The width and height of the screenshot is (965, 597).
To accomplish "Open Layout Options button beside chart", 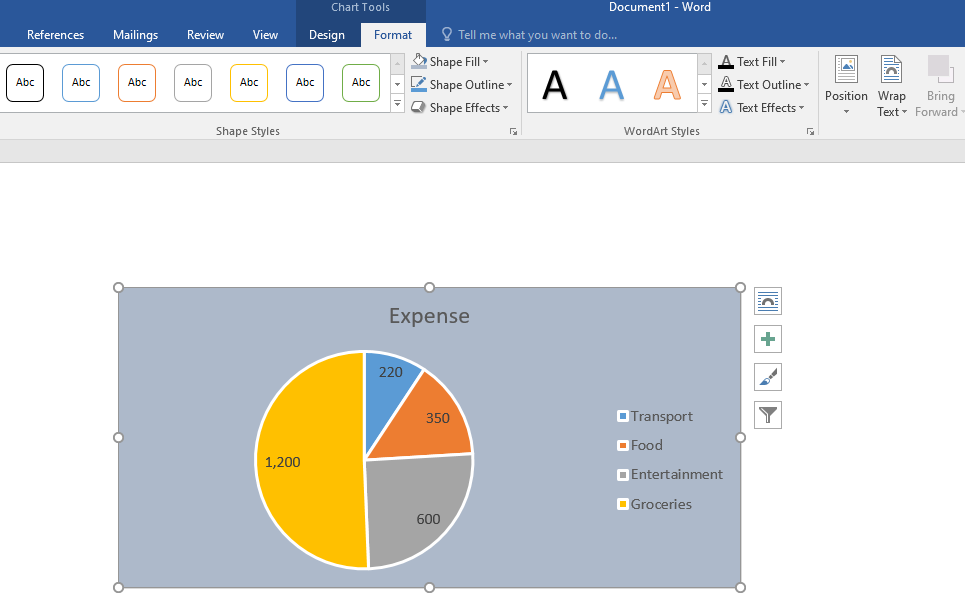I will [768, 301].
